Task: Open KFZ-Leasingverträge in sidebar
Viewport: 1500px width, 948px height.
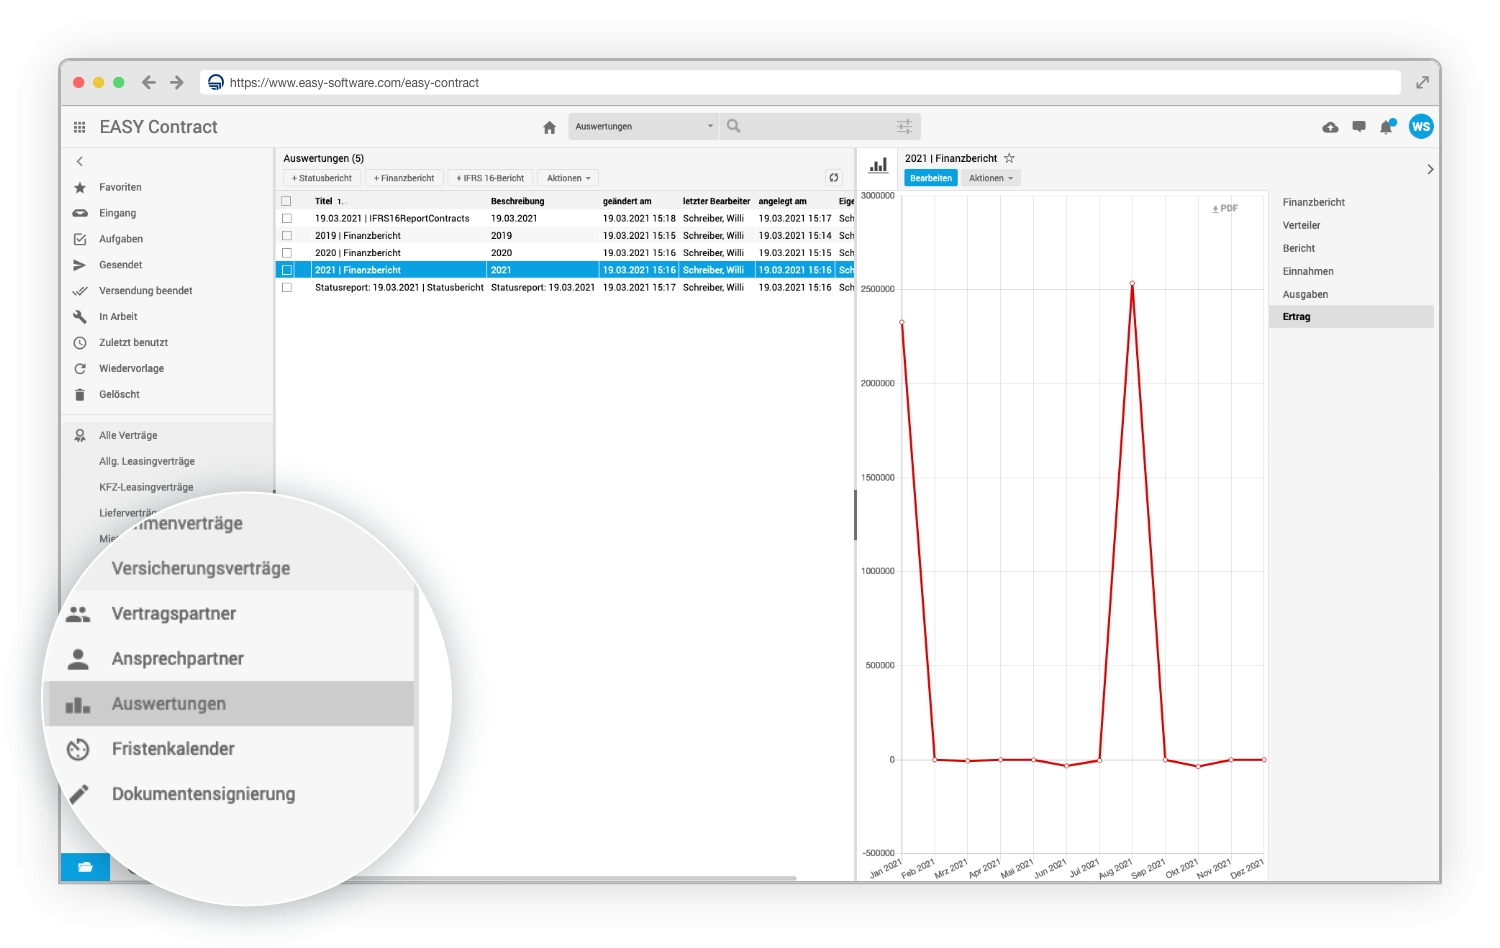Action: tap(146, 487)
